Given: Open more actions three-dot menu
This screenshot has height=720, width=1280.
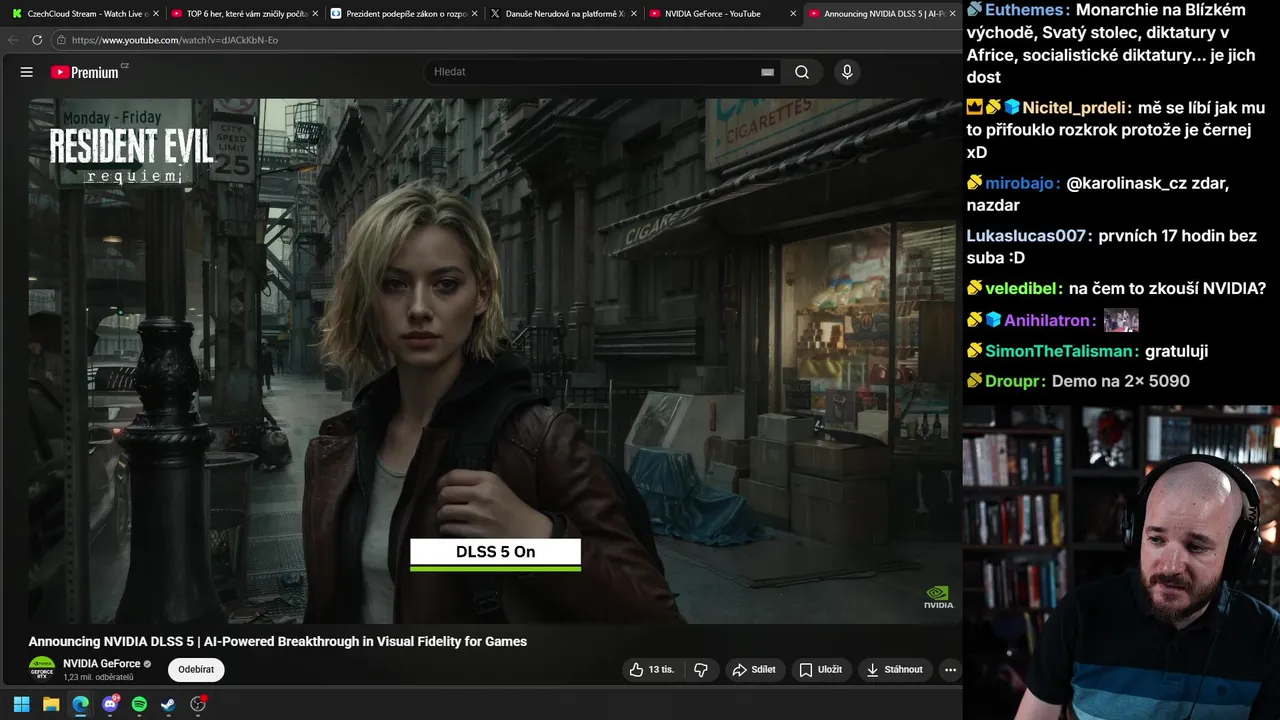Looking at the screenshot, I should pyautogui.click(x=950, y=670).
